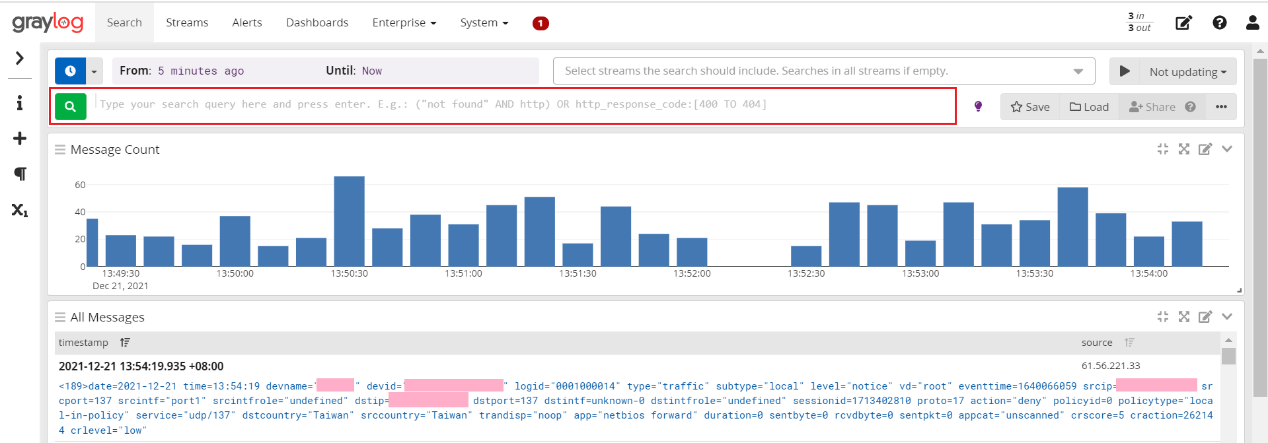Navigate to Dashboards
The height and width of the screenshot is (443, 1268).
(317, 22)
